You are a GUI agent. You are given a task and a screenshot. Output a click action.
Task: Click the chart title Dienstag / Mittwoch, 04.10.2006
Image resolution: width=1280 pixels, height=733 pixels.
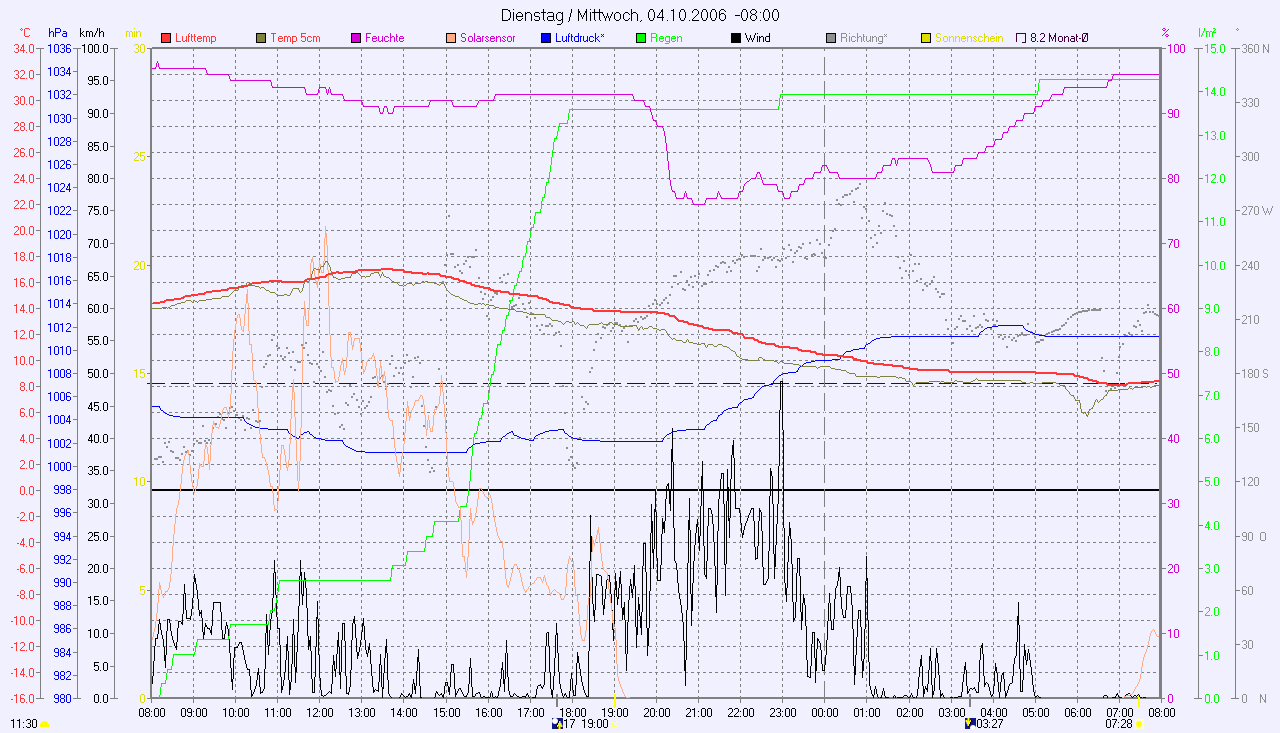click(x=639, y=15)
